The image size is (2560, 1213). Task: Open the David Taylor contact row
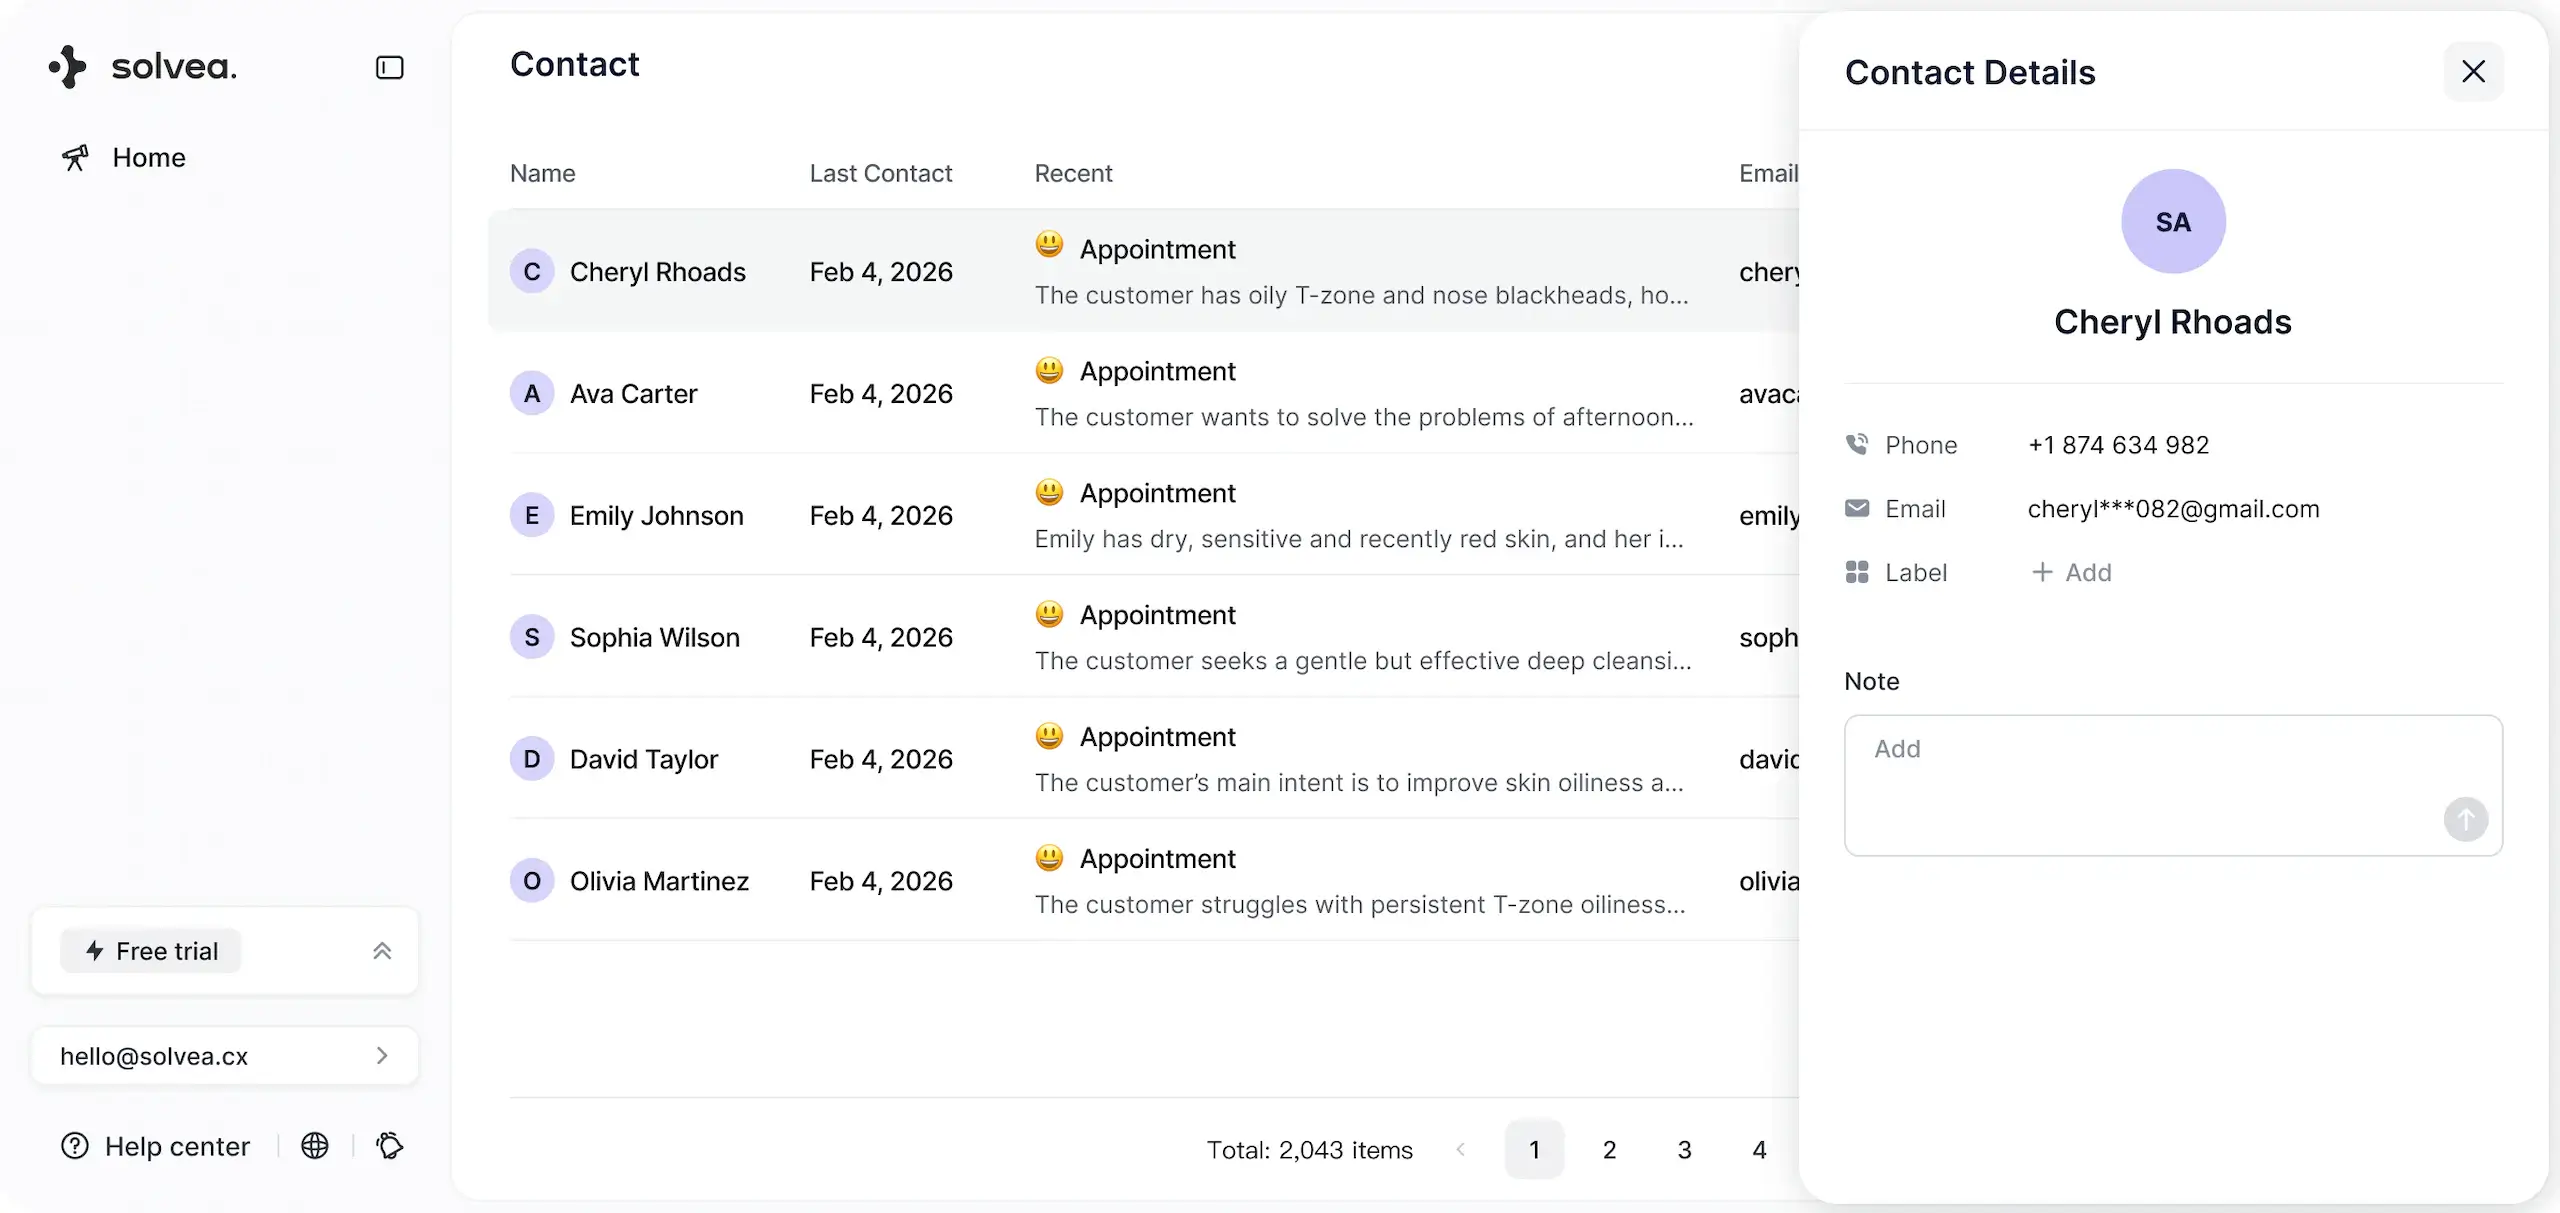tap(1143, 759)
